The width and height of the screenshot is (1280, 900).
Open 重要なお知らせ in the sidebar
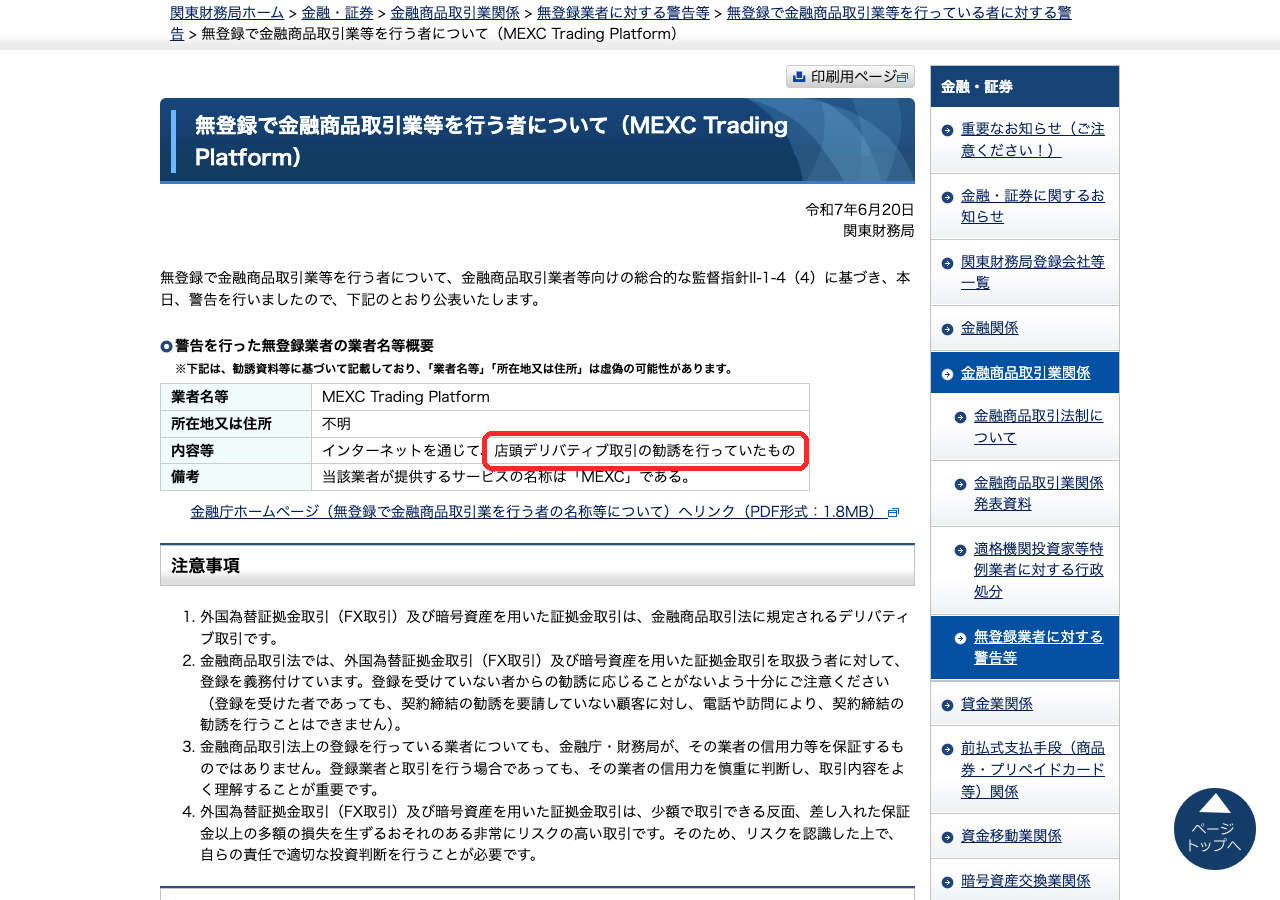(1033, 140)
